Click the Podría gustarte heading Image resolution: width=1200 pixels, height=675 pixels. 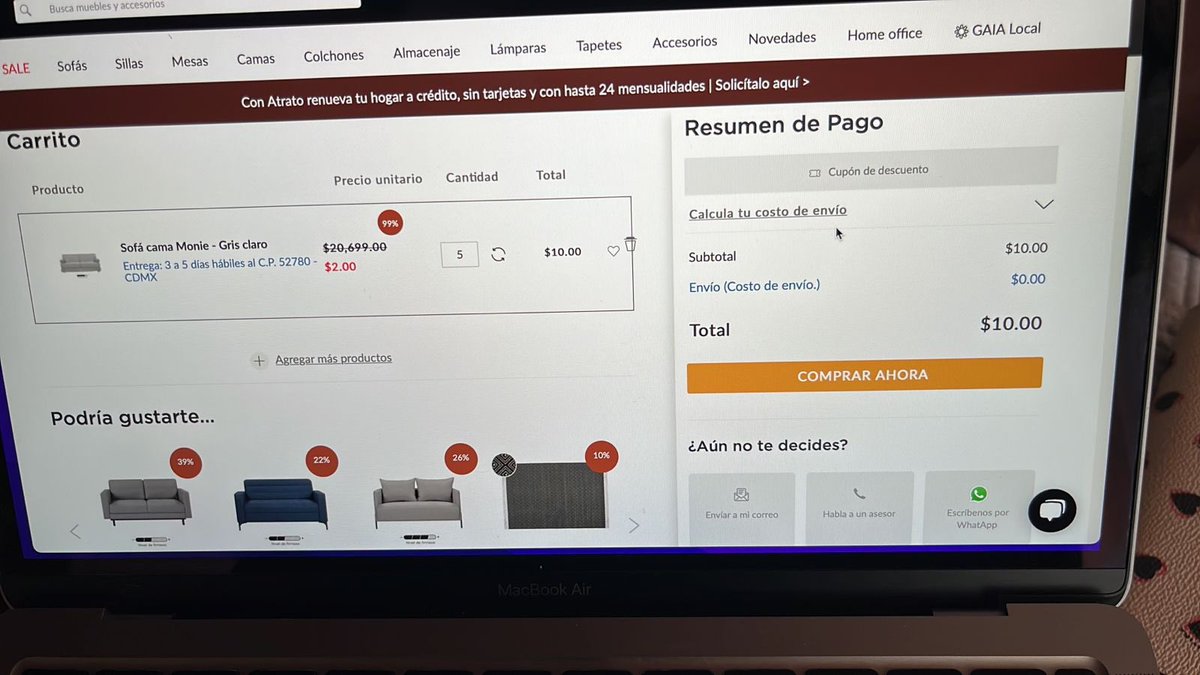[133, 417]
